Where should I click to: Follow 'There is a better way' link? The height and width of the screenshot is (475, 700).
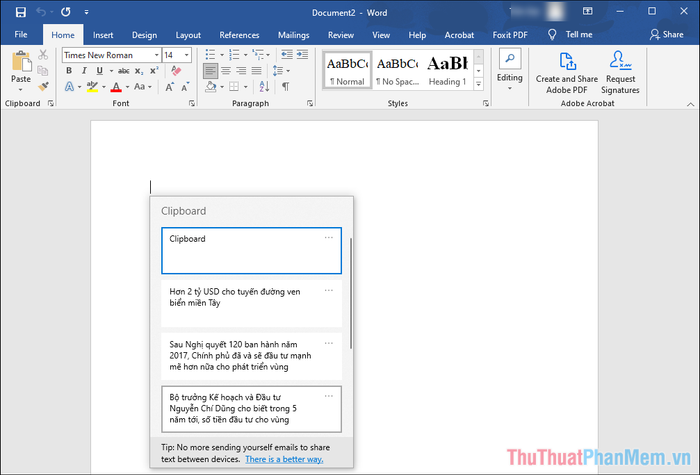coord(284,459)
